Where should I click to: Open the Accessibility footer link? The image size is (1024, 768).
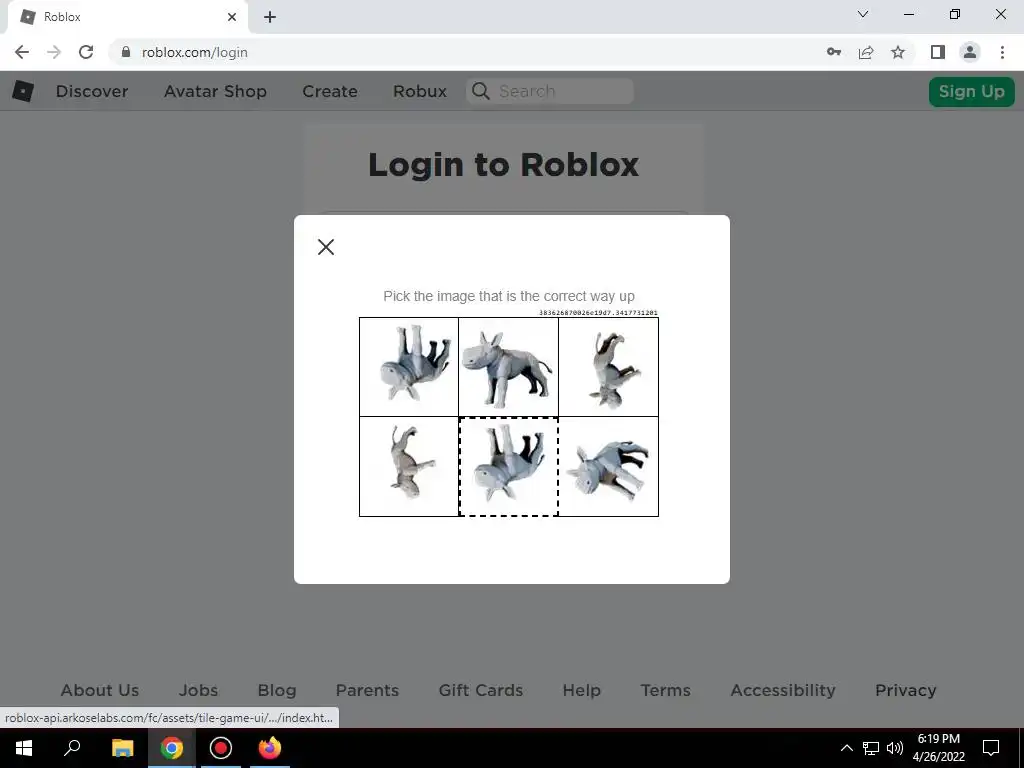click(783, 690)
